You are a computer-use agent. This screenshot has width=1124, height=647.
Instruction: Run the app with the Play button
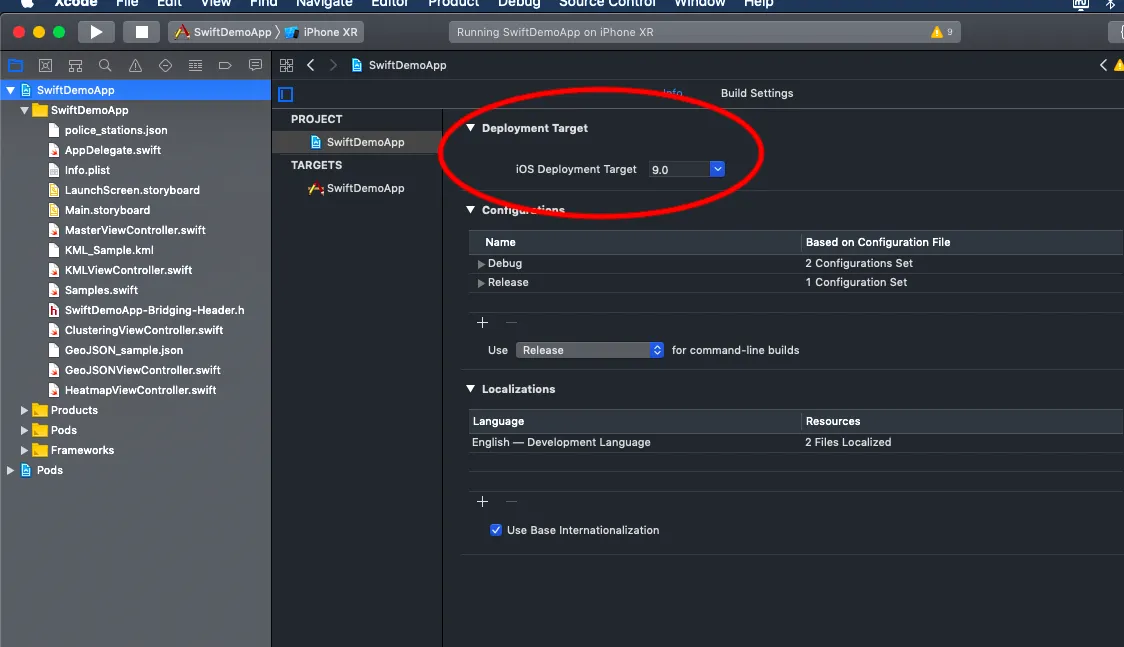coord(95,32)
